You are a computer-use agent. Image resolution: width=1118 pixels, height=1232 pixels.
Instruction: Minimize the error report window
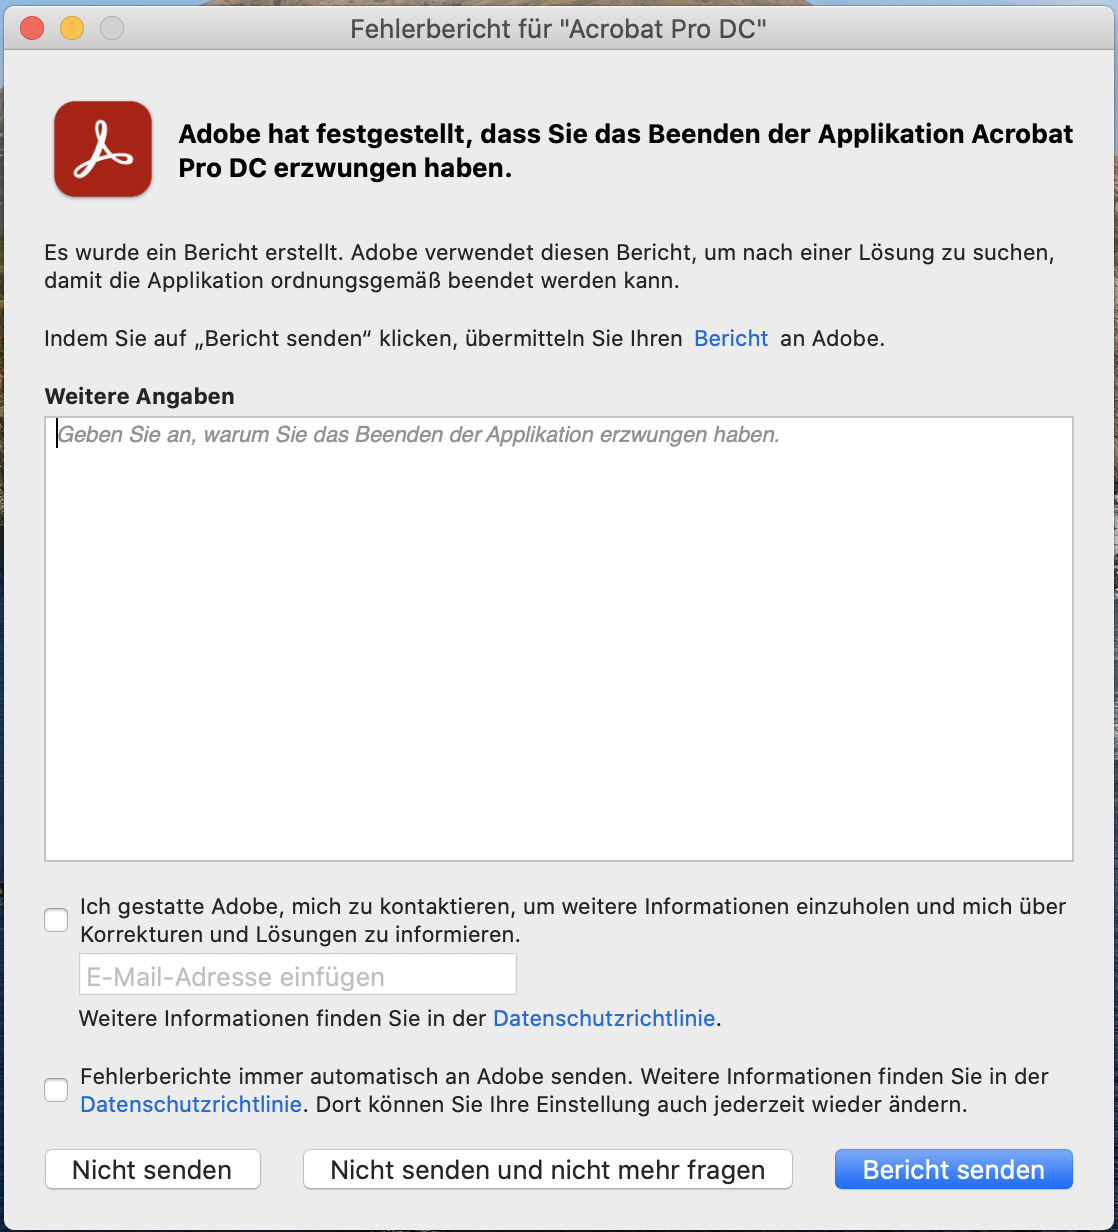tap(71, 28)
